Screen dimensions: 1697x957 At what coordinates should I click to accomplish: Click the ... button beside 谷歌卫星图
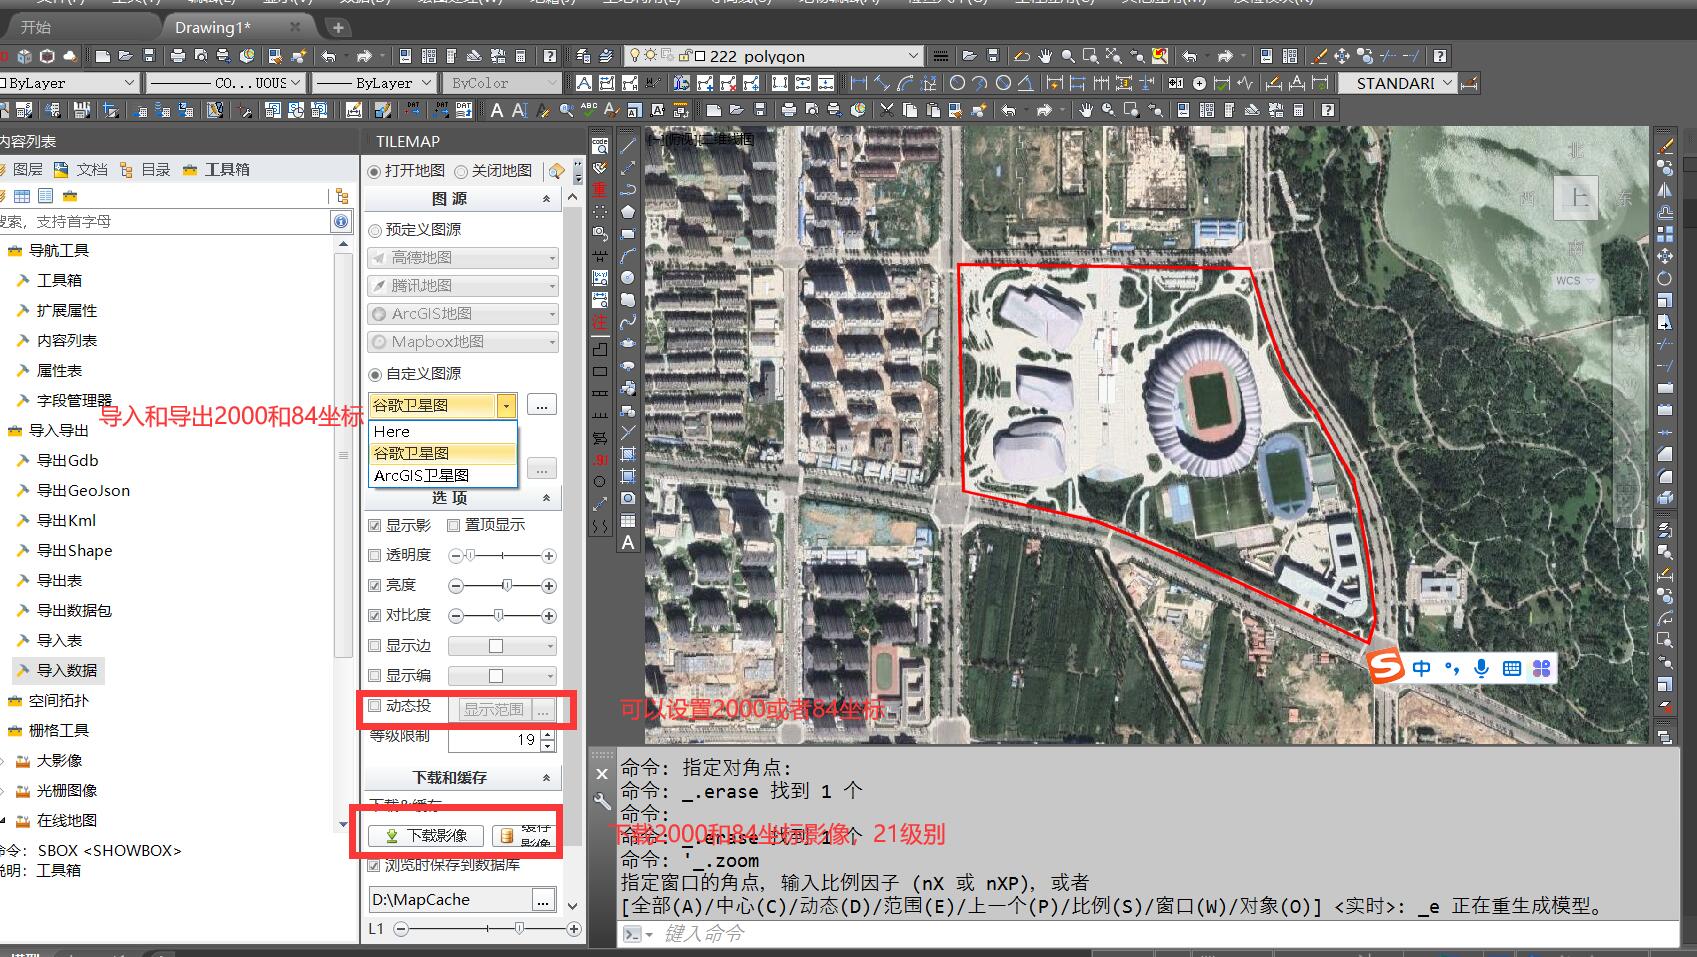click(541, 405)
